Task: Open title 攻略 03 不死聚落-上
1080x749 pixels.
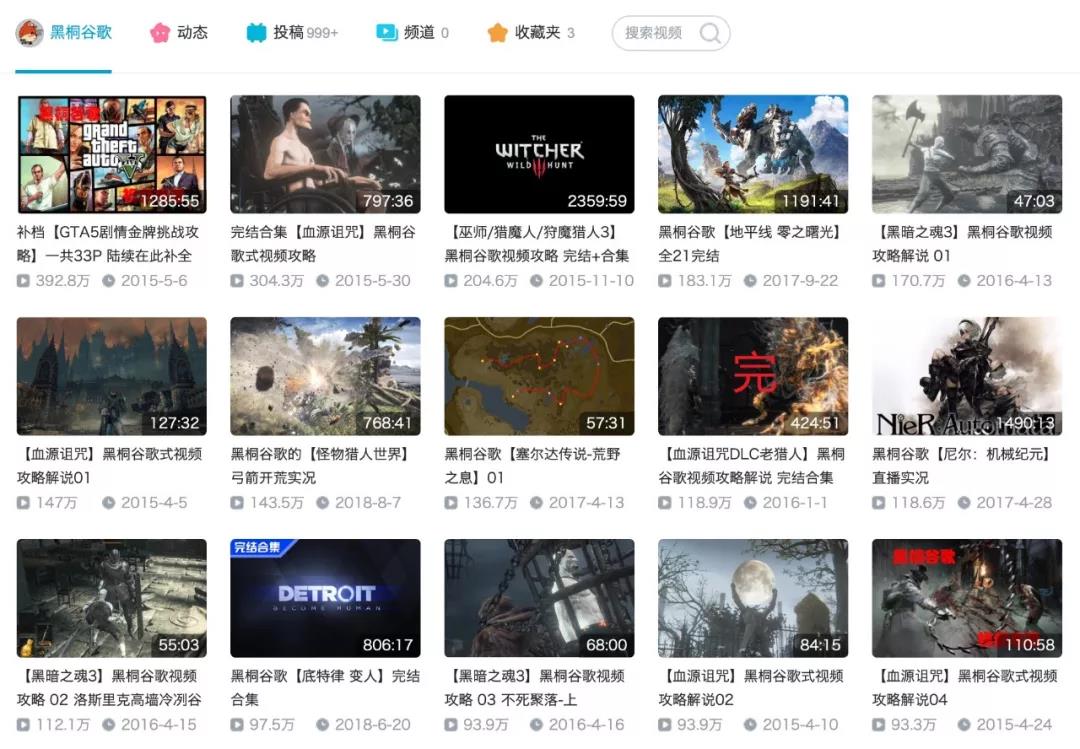Action: point(534,688)
